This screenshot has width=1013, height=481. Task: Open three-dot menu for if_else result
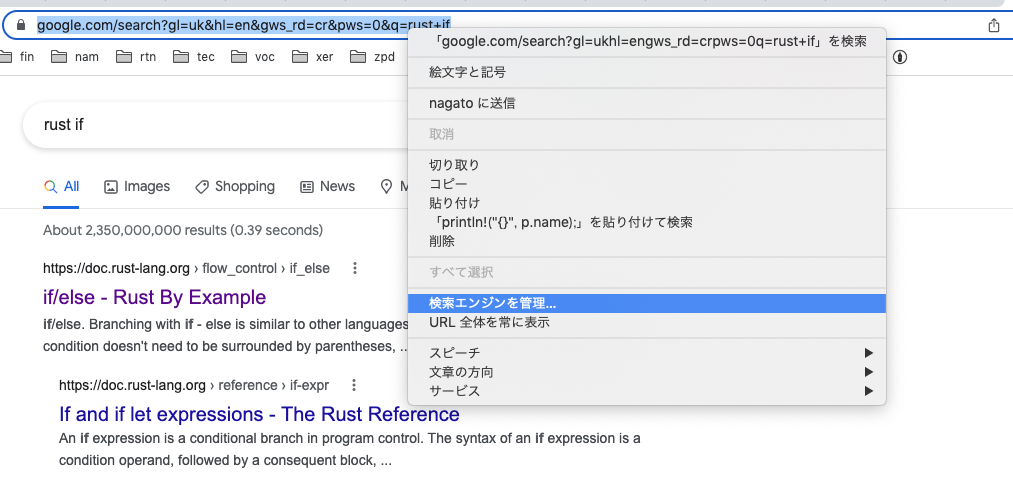pyautogui.click(x=354, y=268)
